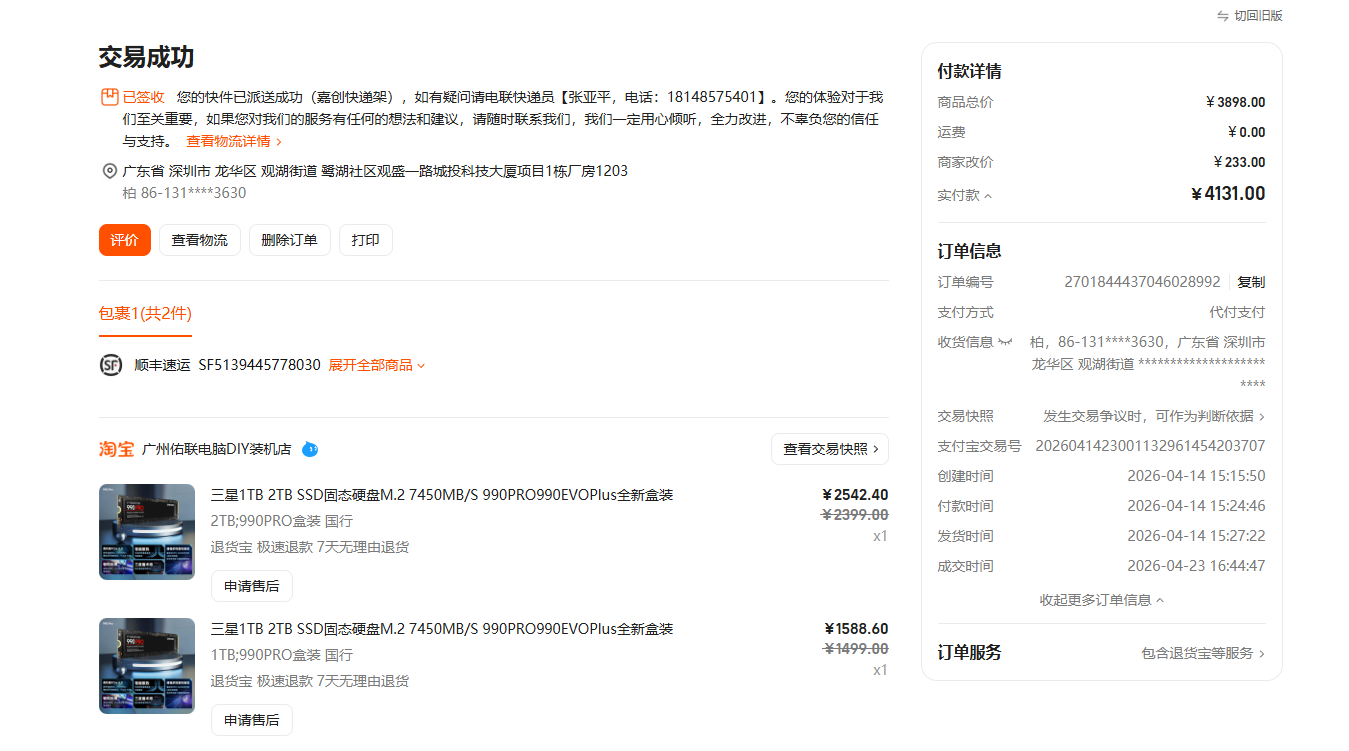Screen dimensions: 1349x751
Task: Open the transaction snapshot button
Action: (829, 449)
